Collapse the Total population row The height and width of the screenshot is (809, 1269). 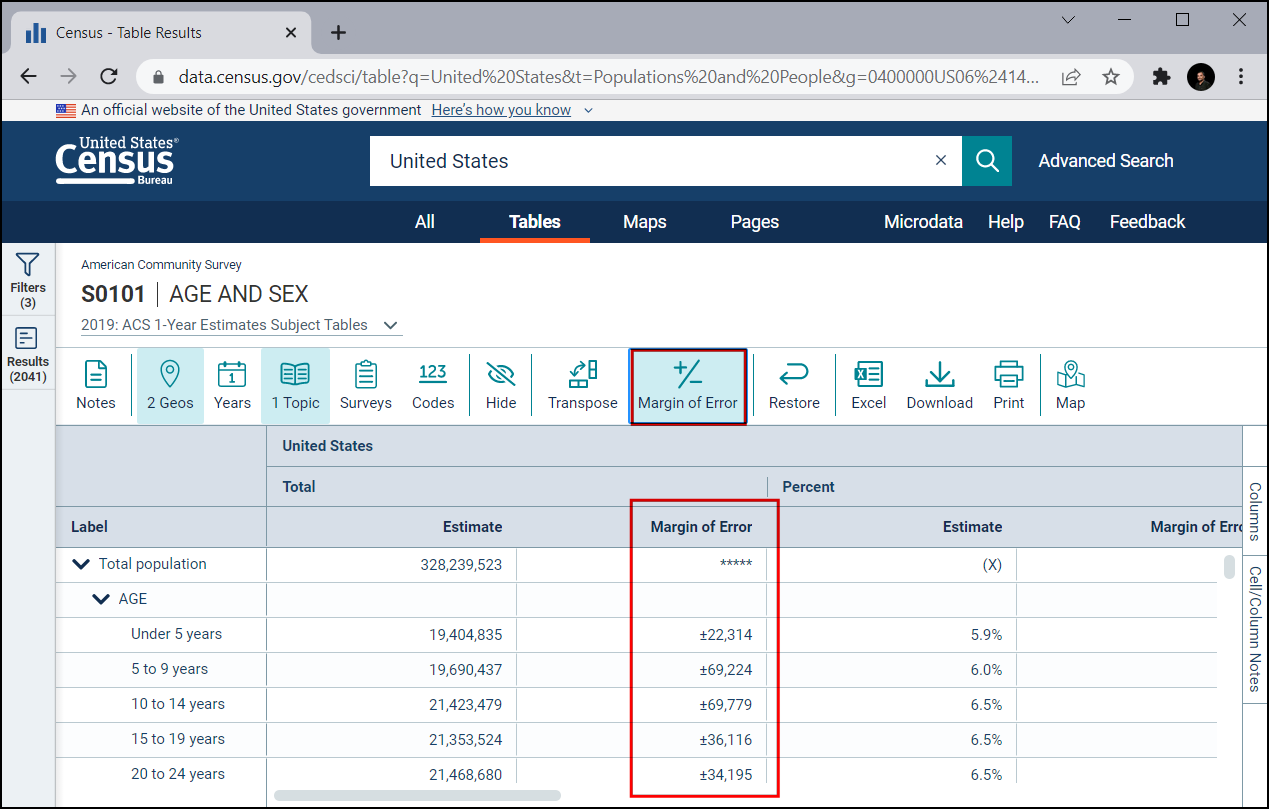coord(82,564)
